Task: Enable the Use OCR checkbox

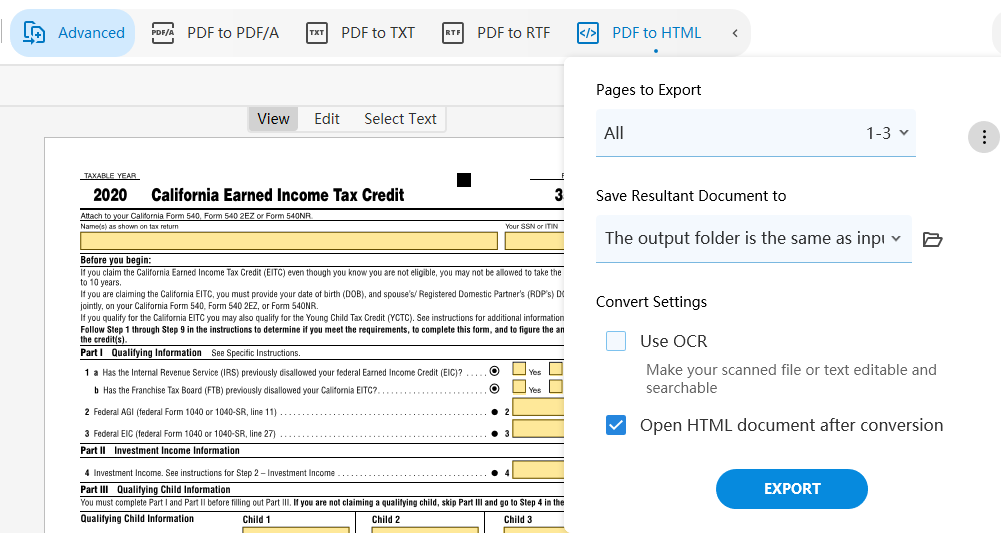Action: tap(616, 341)
